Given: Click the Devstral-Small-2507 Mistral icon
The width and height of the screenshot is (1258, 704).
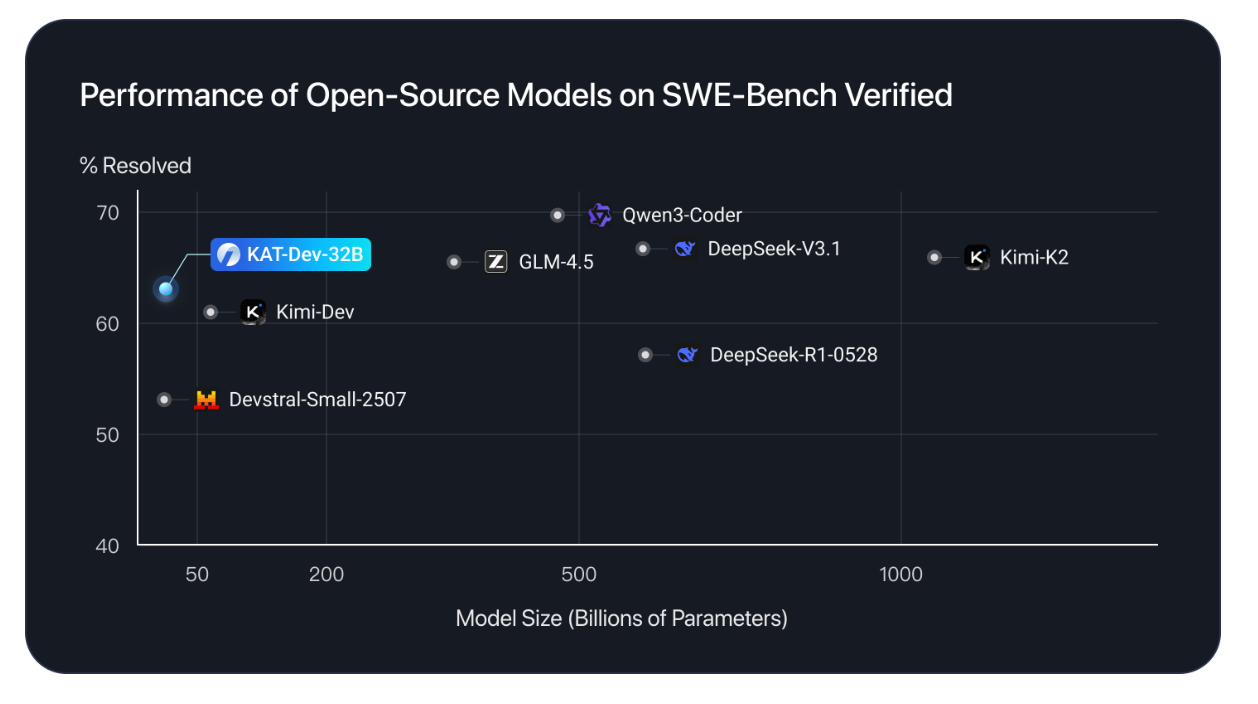Looking at the screenshot, I should [206, 400].
